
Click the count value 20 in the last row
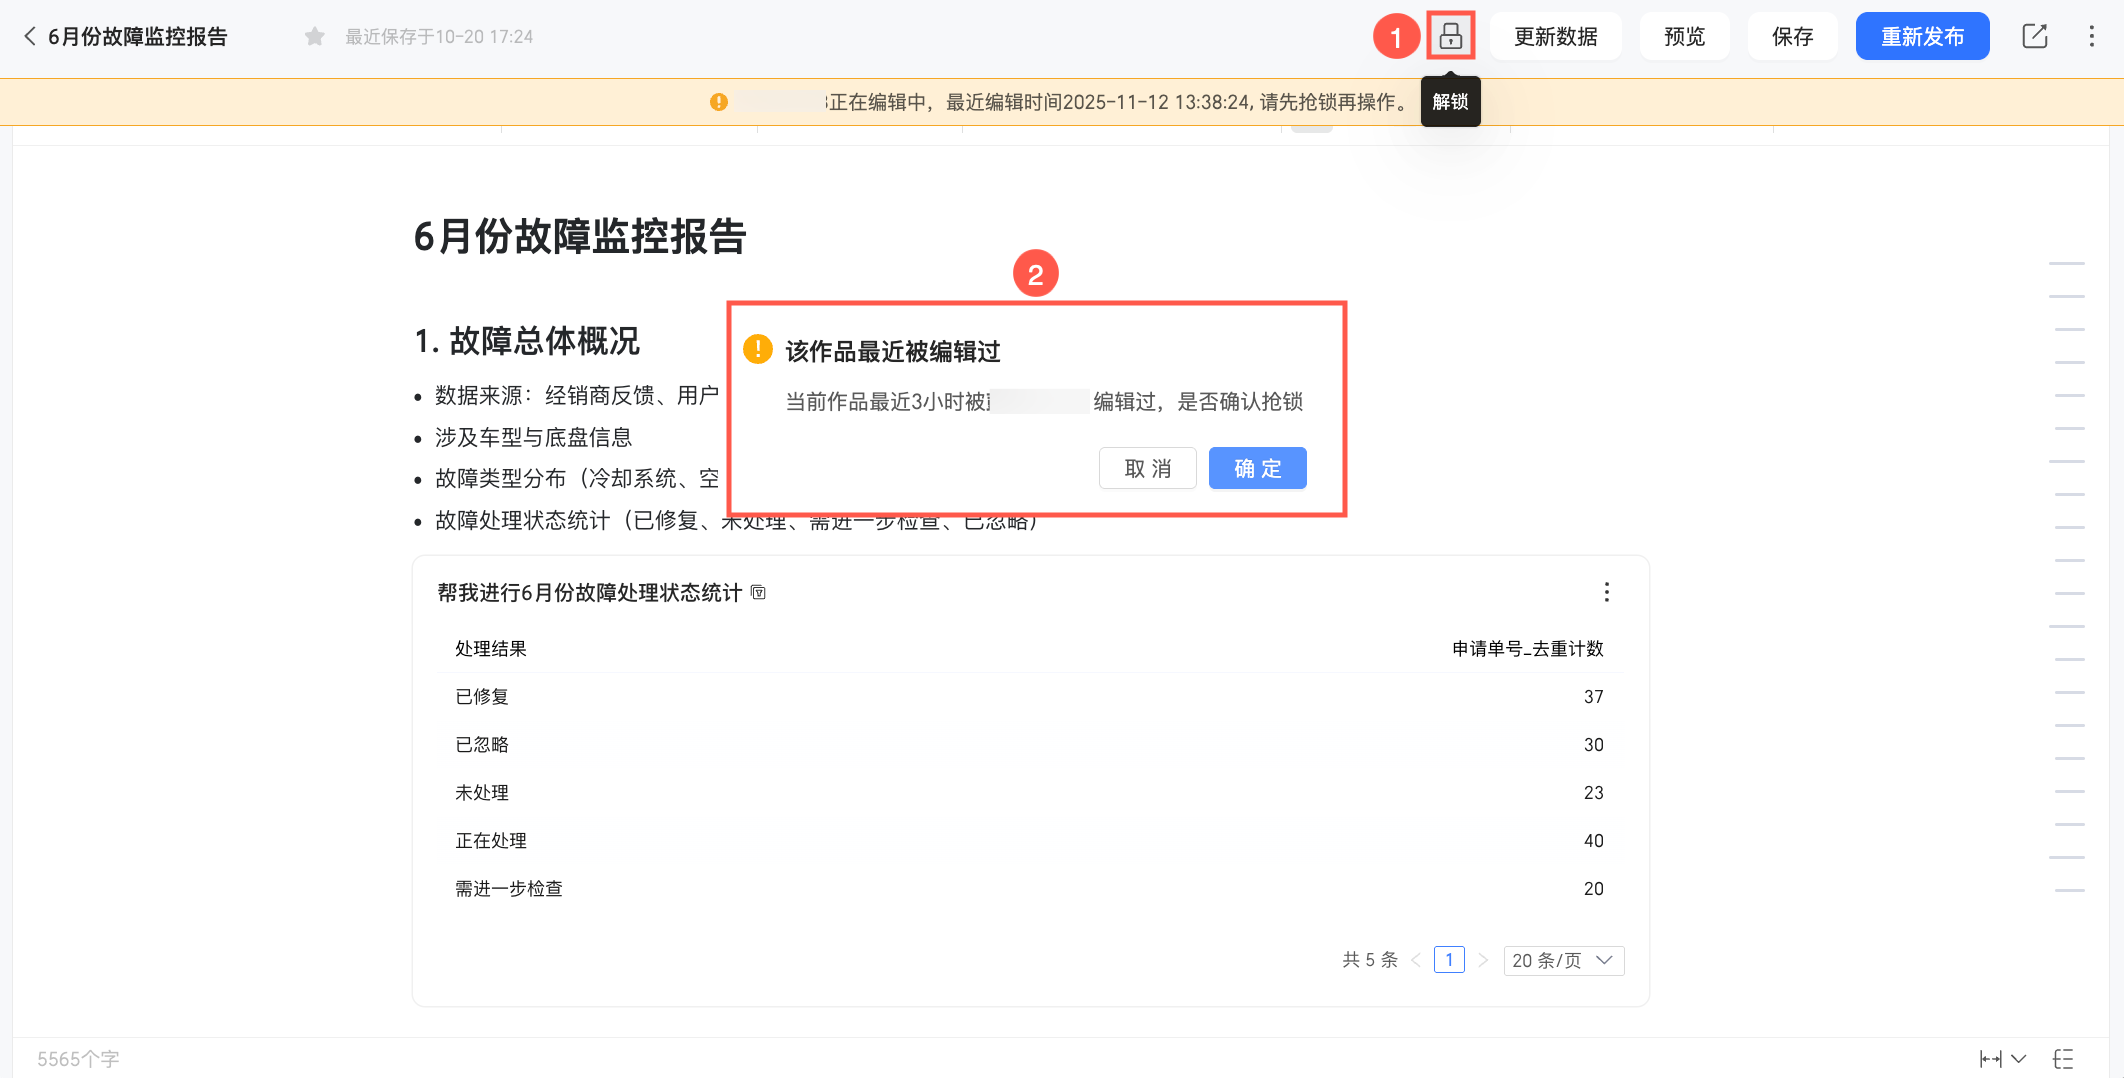(1594, 889)
